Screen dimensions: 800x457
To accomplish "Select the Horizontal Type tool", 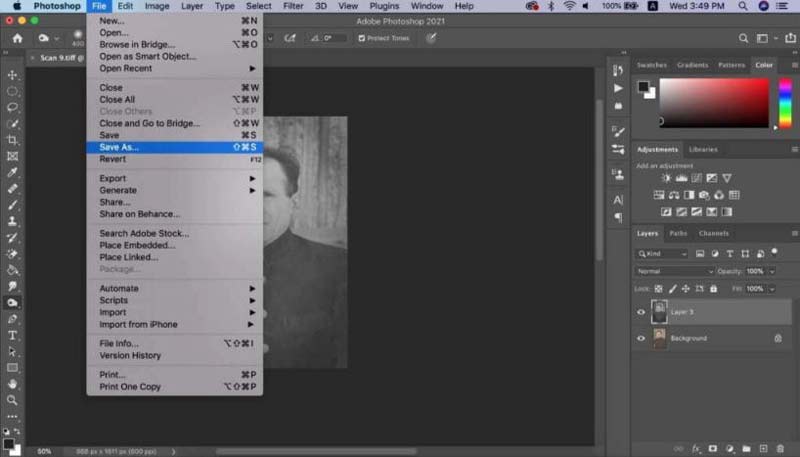I will [x=12, y=336].
